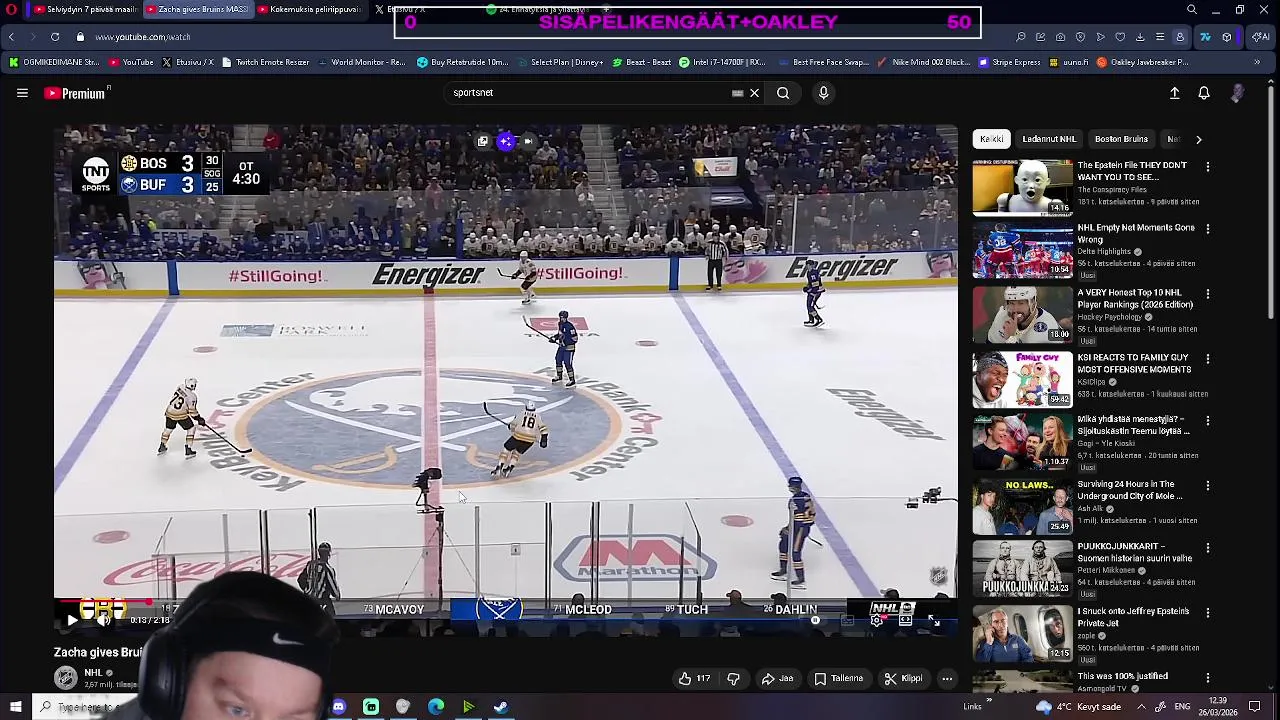Viewport: 1280px width, 720px height.
Task: Open options for Honest Top 10 NHL video
Action: [1207, 294]
